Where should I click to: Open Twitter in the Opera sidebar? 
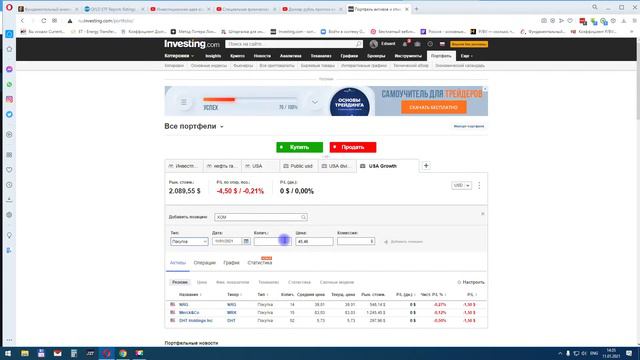9,114
